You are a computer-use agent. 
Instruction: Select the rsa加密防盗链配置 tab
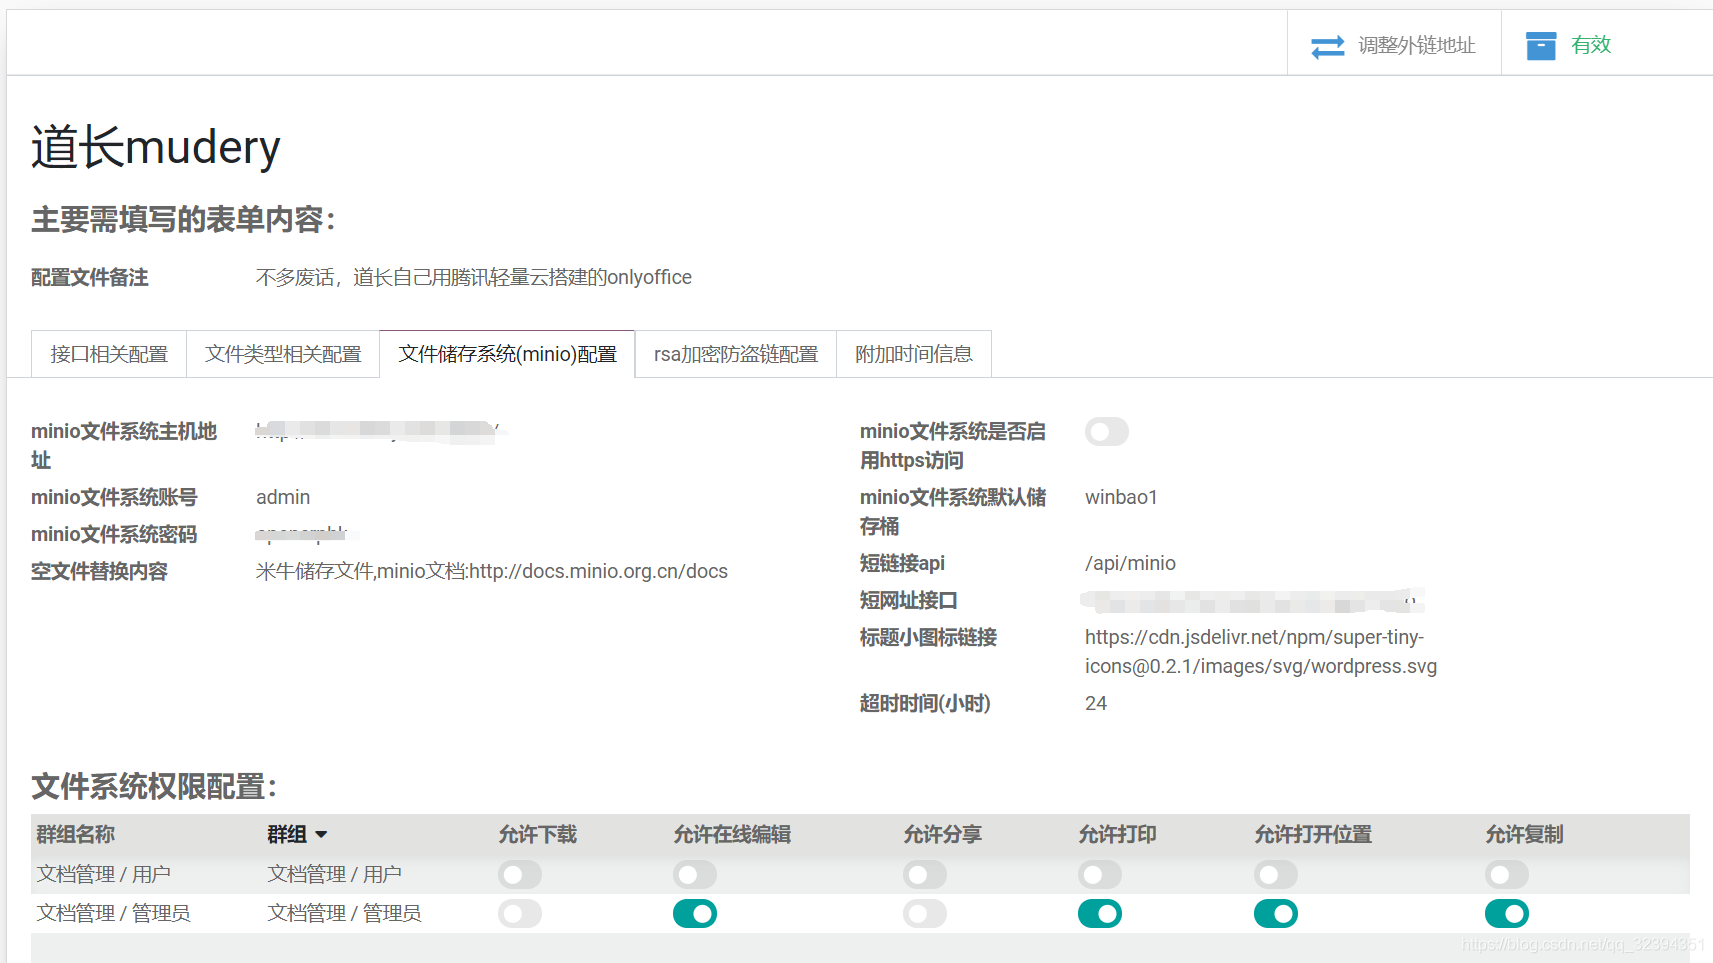[735, 354]
